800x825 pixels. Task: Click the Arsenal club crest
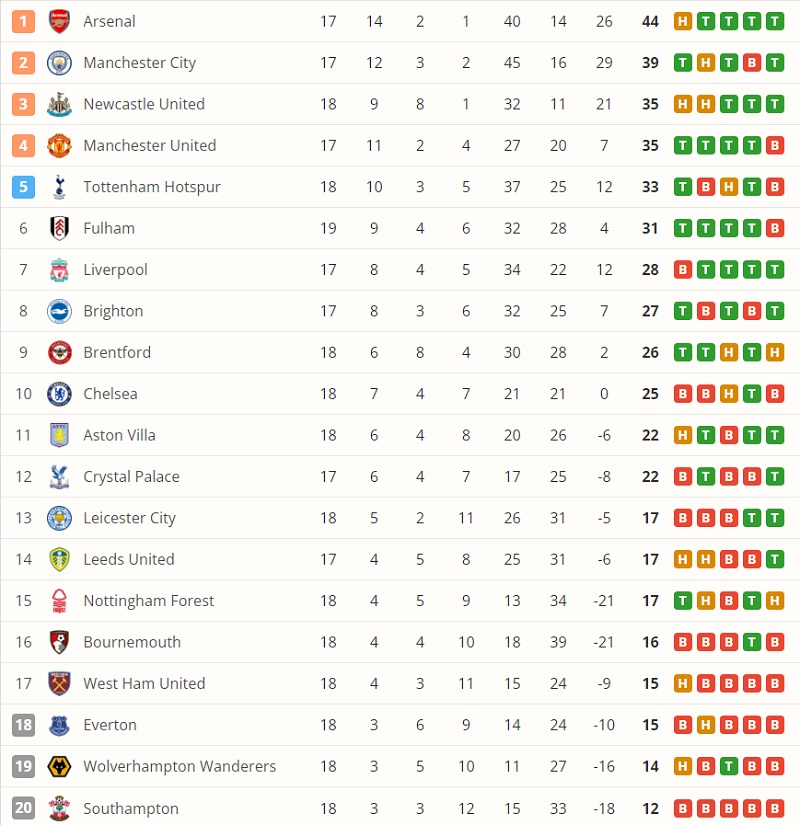point(59,21)
